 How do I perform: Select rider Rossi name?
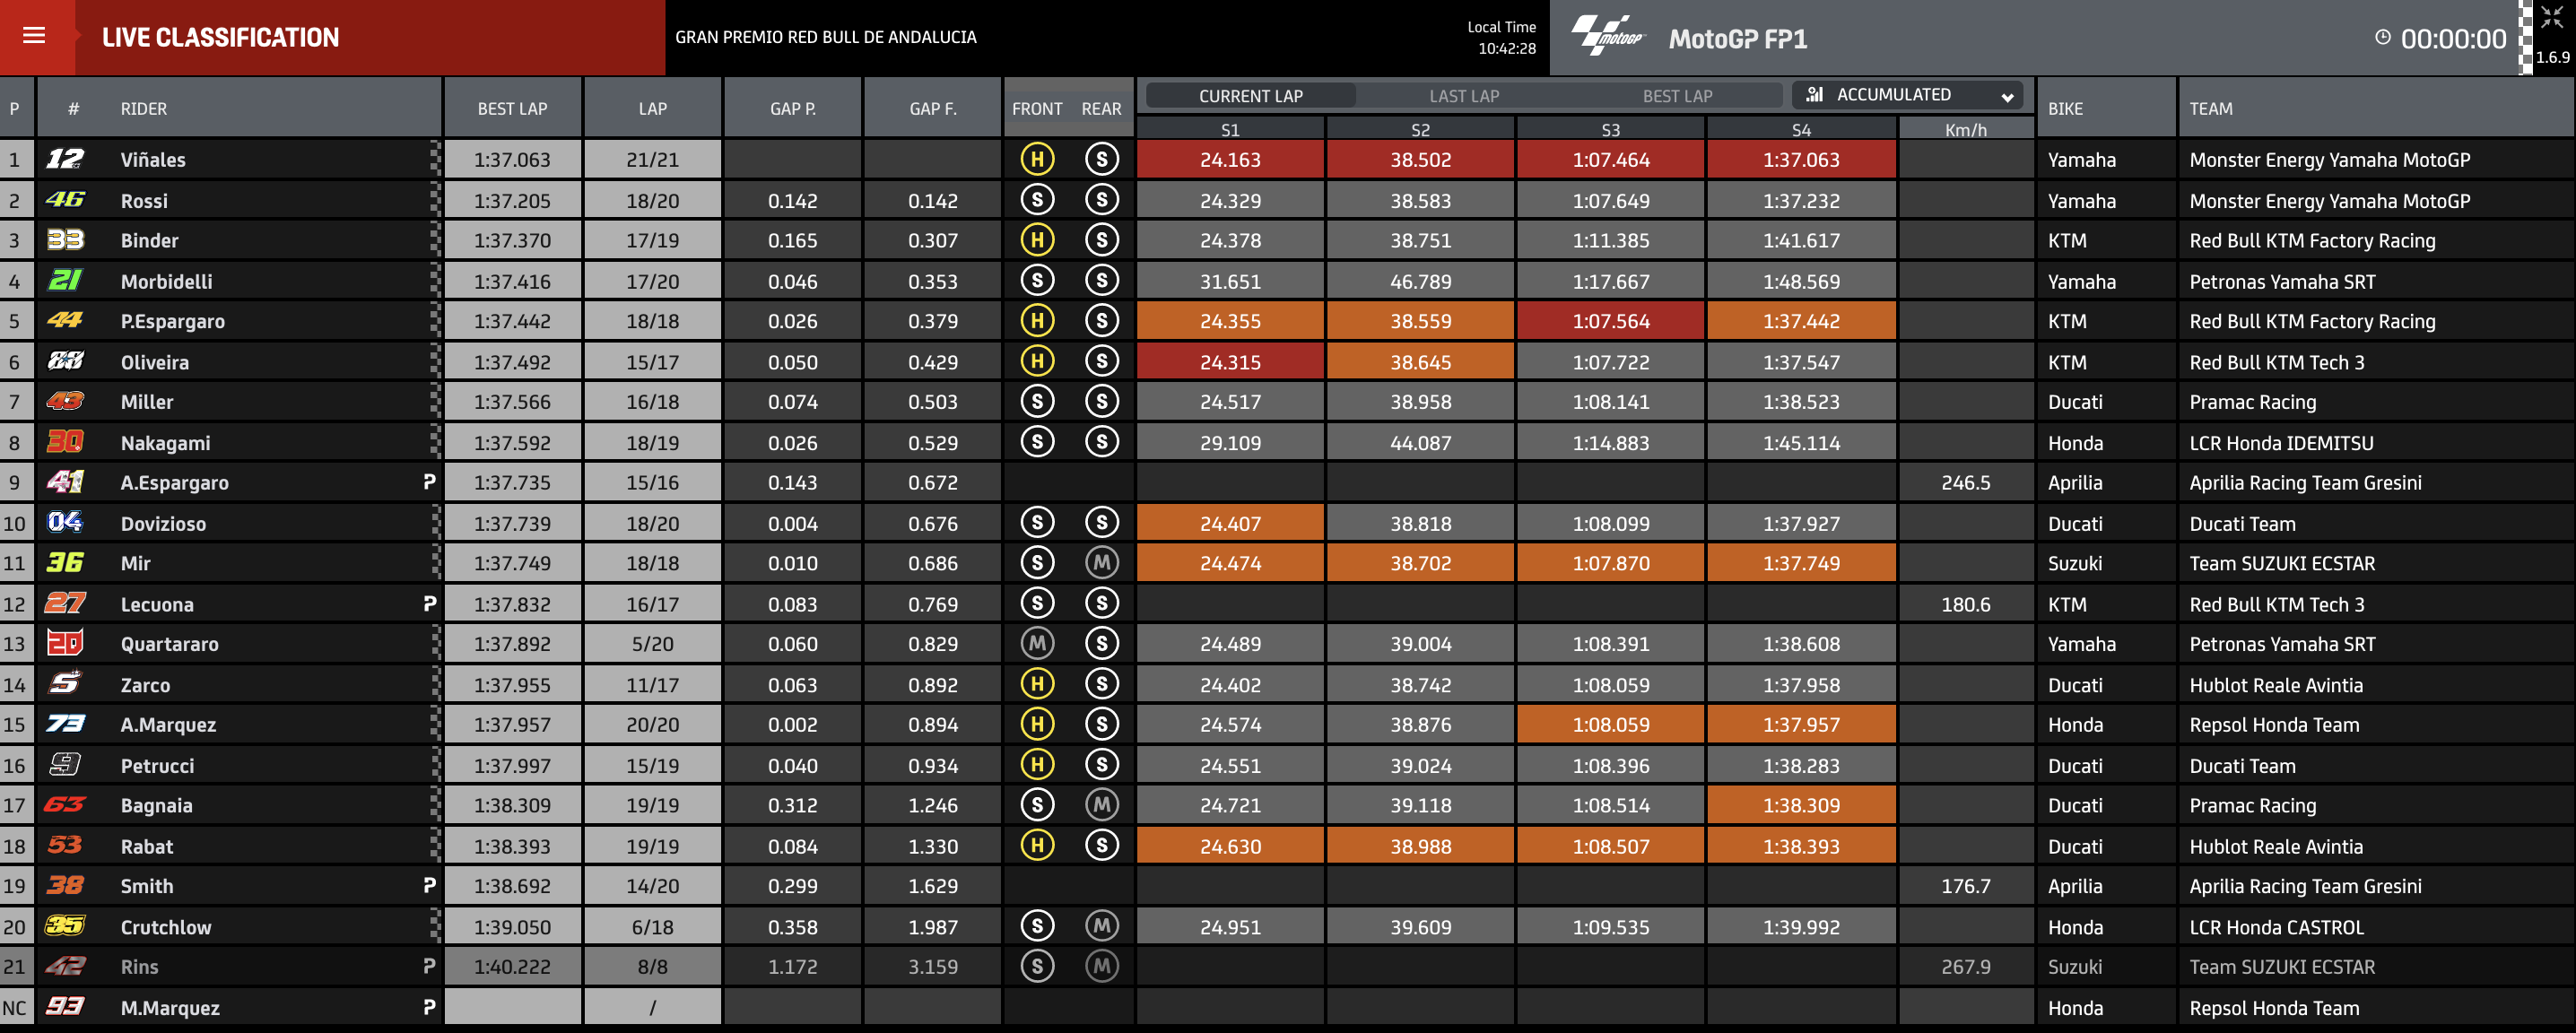[x=144, y=200]
